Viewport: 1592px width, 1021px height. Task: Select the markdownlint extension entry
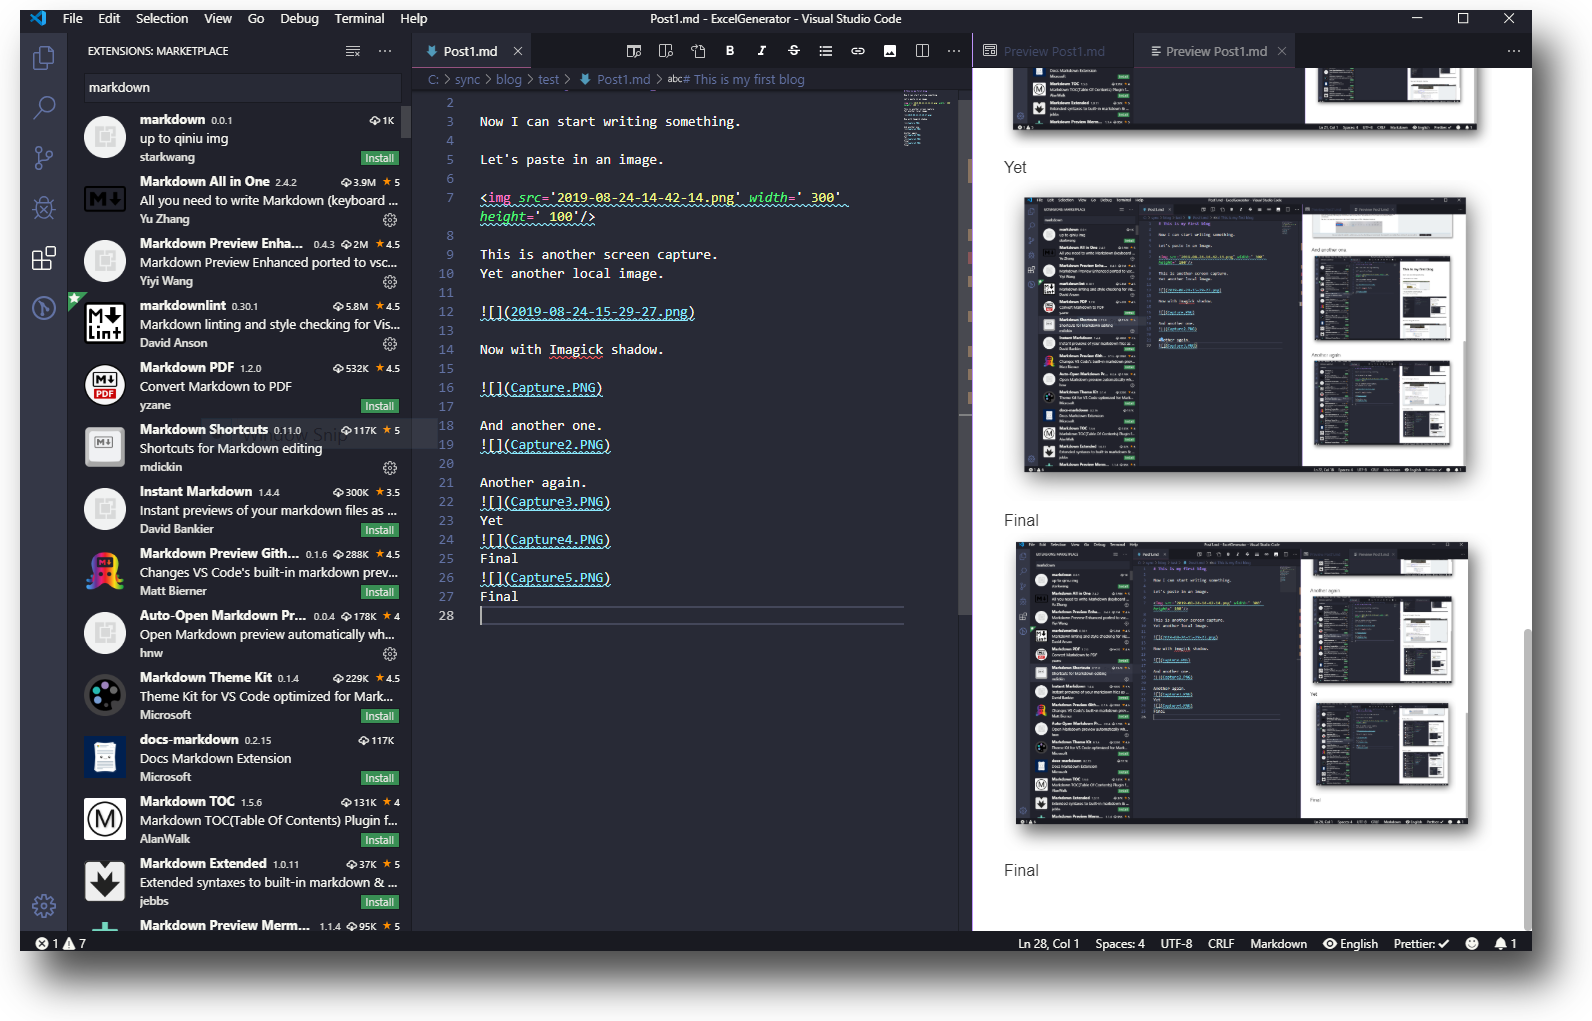click(240, 324)
